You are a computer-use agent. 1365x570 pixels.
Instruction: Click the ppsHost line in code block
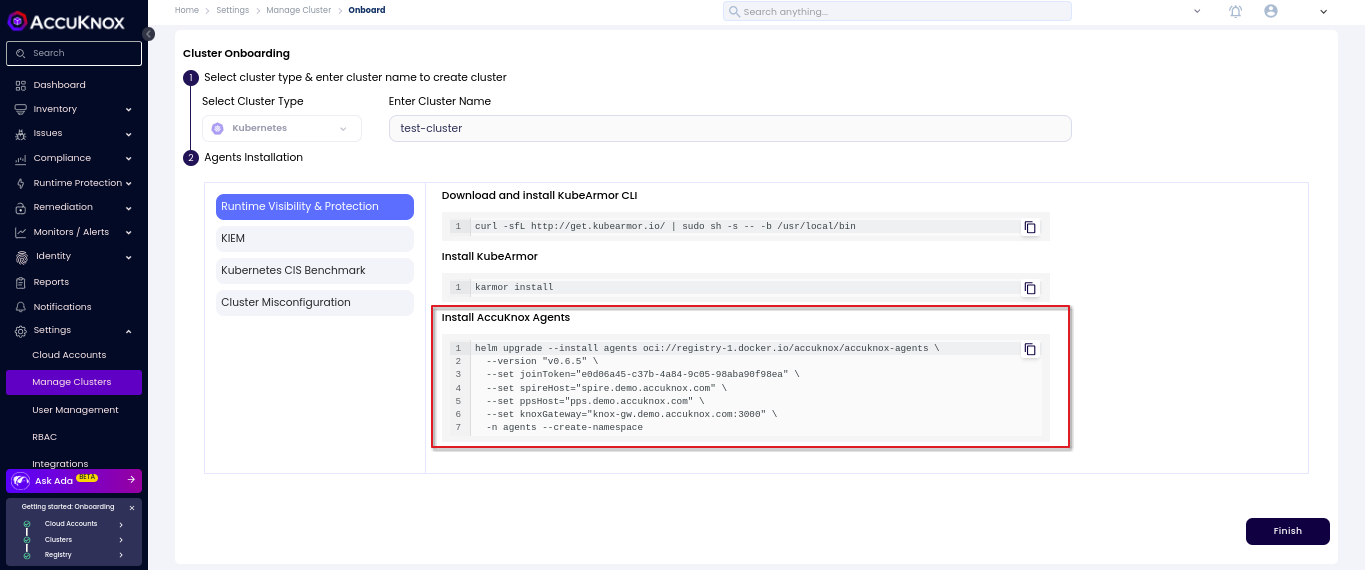point(596,401)
